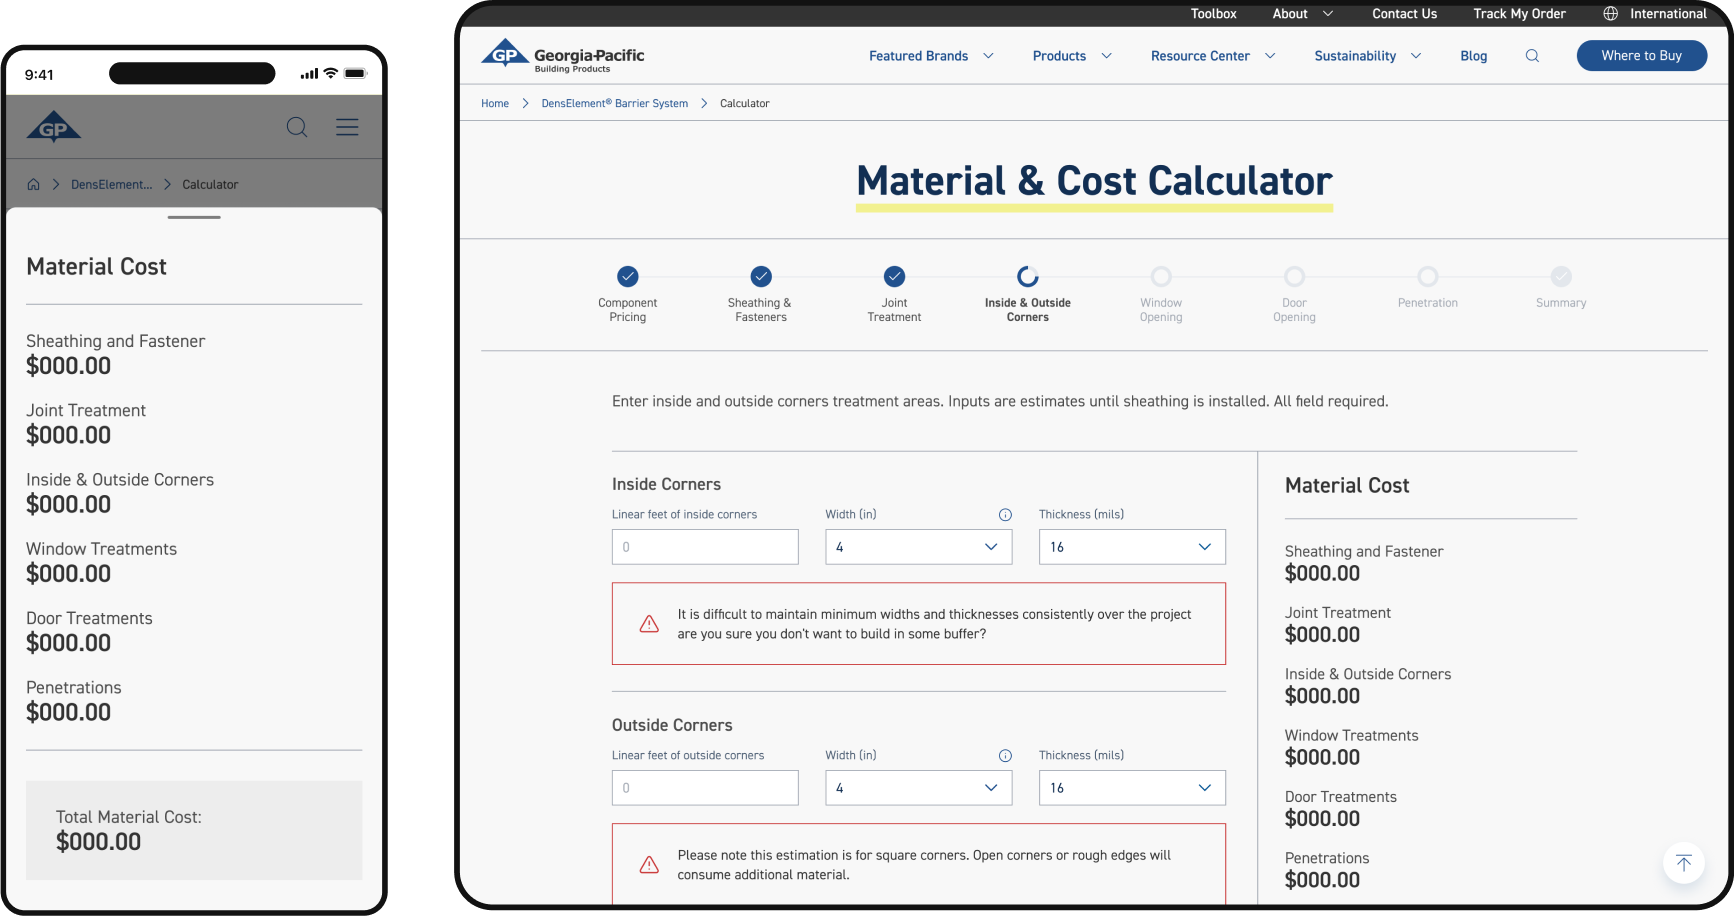
Task: Tap the Total Material Cost box
Action: [x=194, y=830]
